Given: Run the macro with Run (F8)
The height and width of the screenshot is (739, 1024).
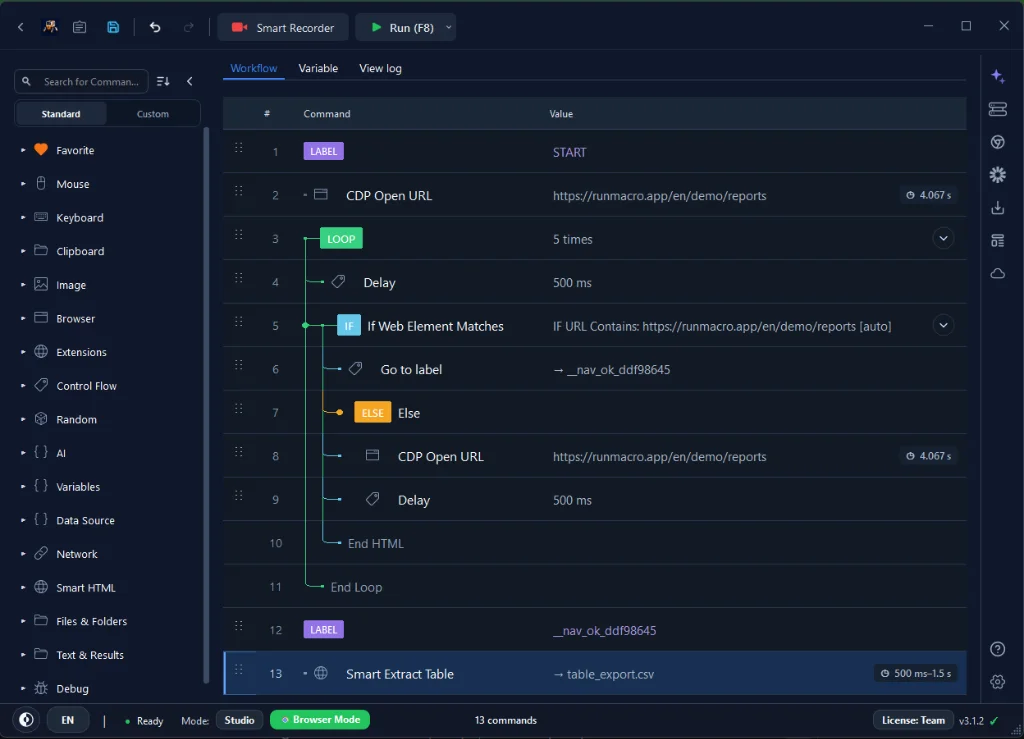Looking at the screenshot, I should (x=401, y=27).
